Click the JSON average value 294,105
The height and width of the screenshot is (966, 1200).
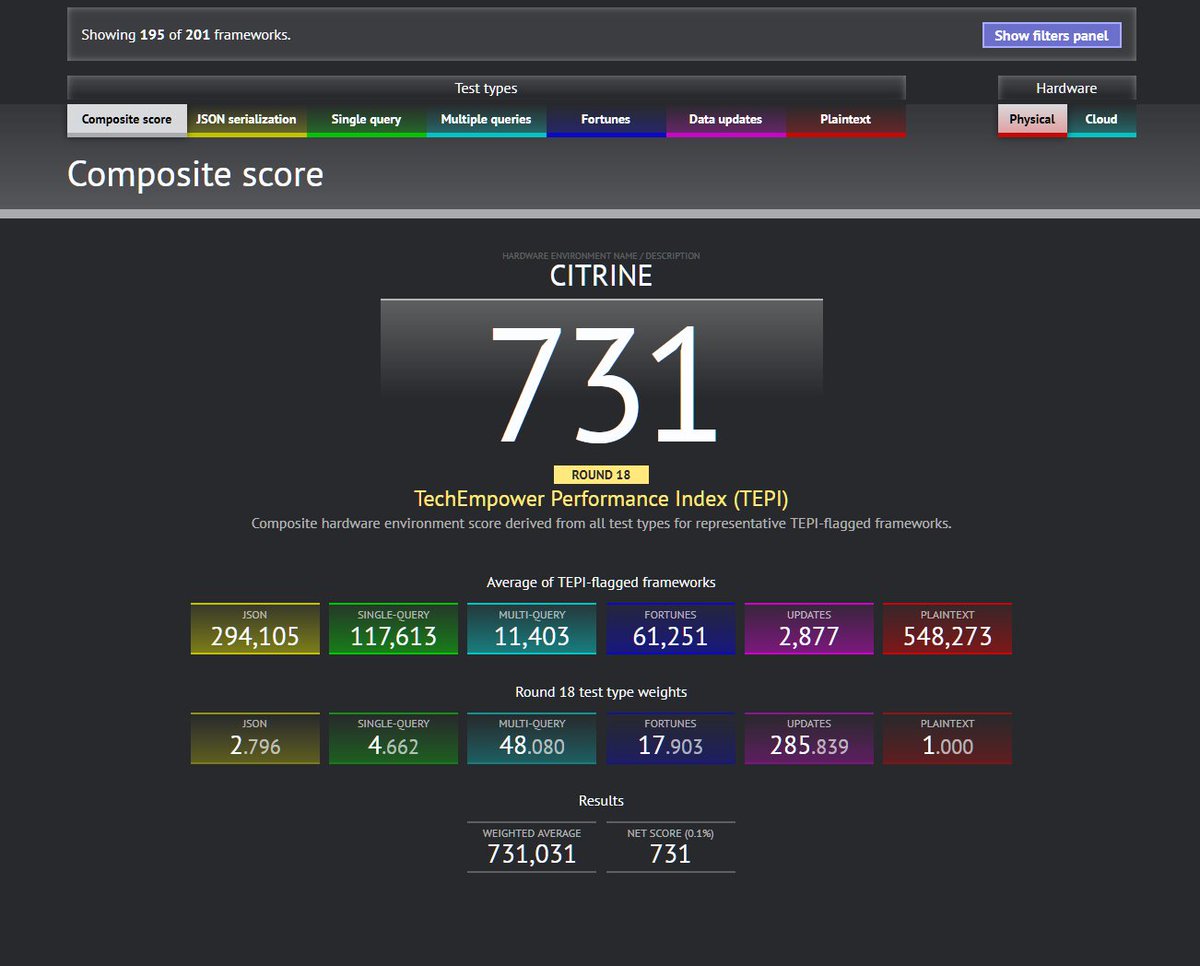[x=255, y=636]
